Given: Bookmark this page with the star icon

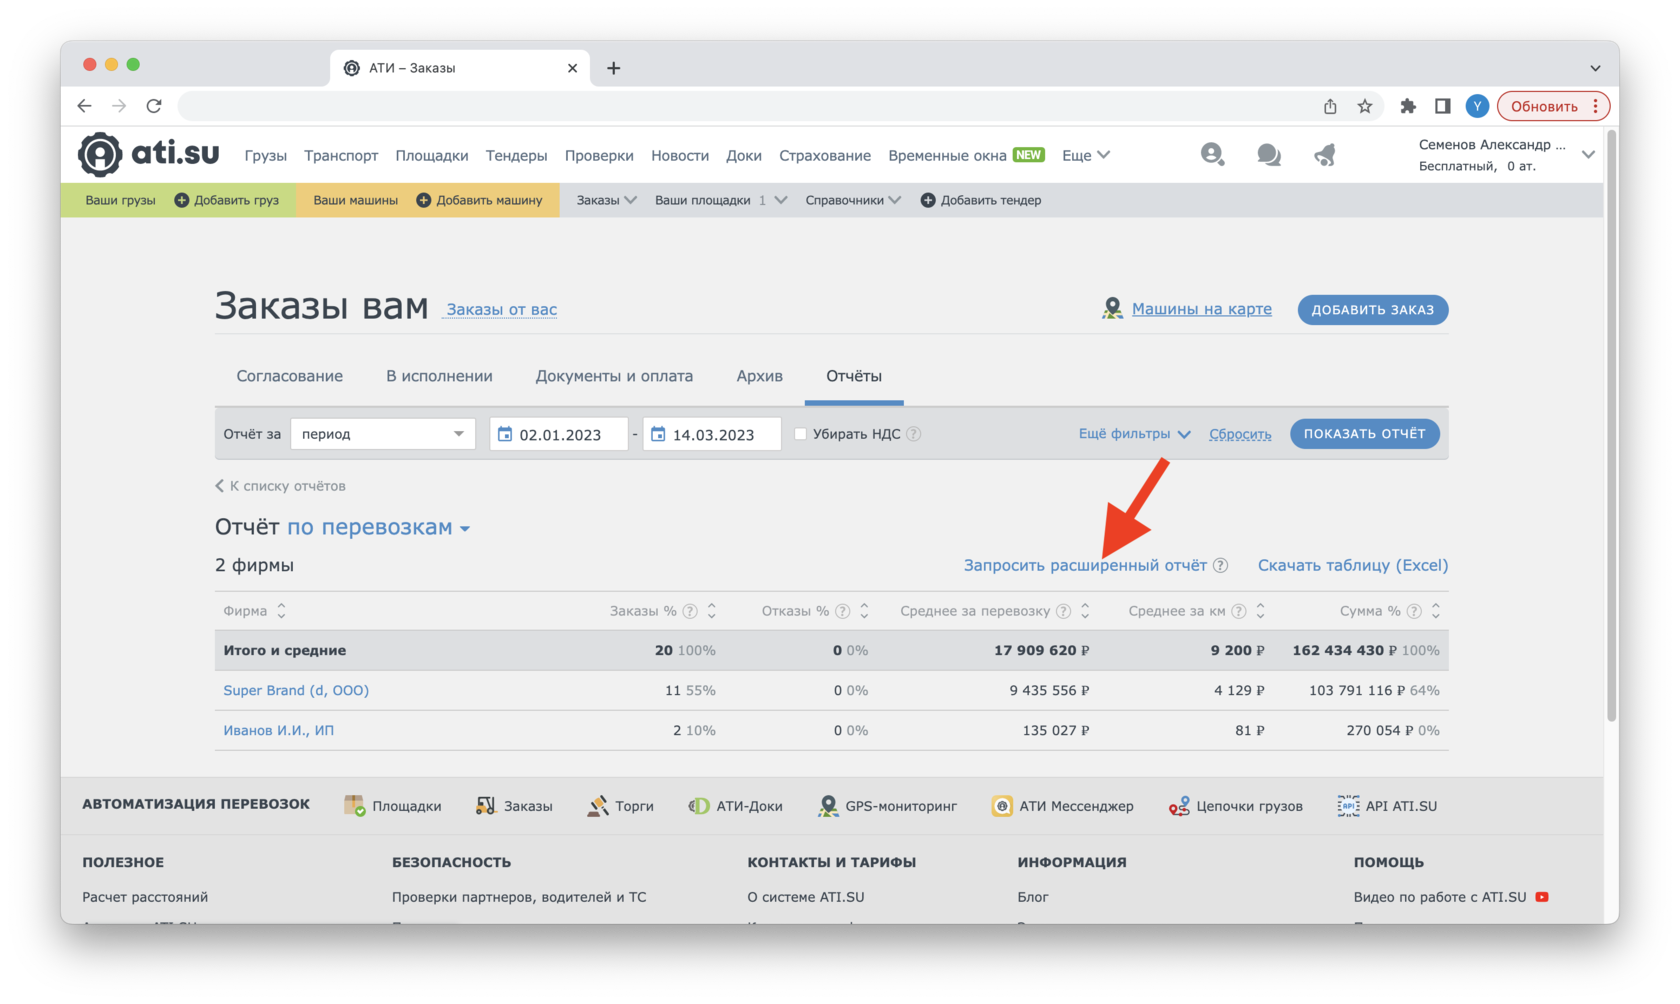Looking at the screenshot, I should click(x=1365, y=106).
